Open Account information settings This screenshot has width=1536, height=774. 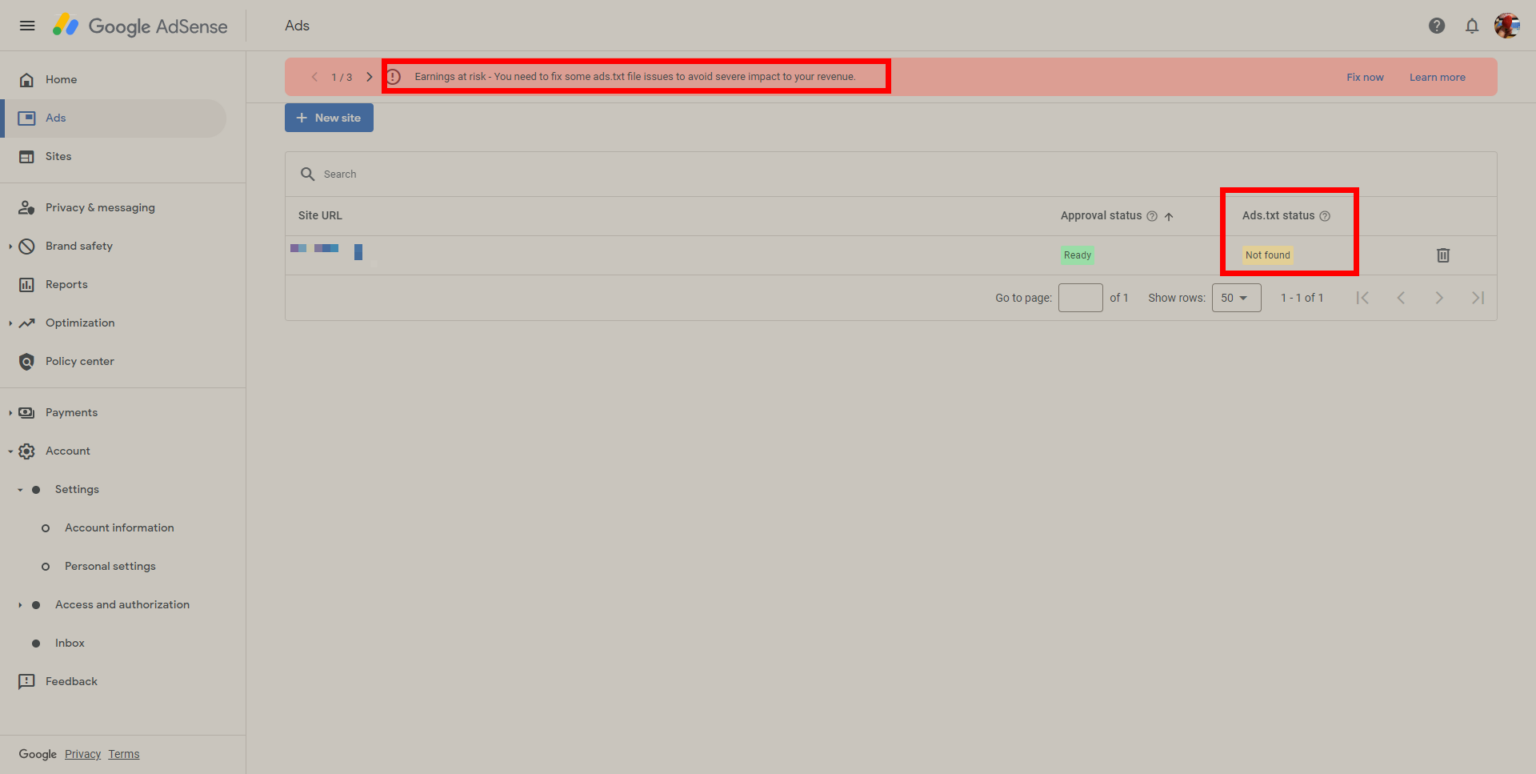(x=119, y=527)
